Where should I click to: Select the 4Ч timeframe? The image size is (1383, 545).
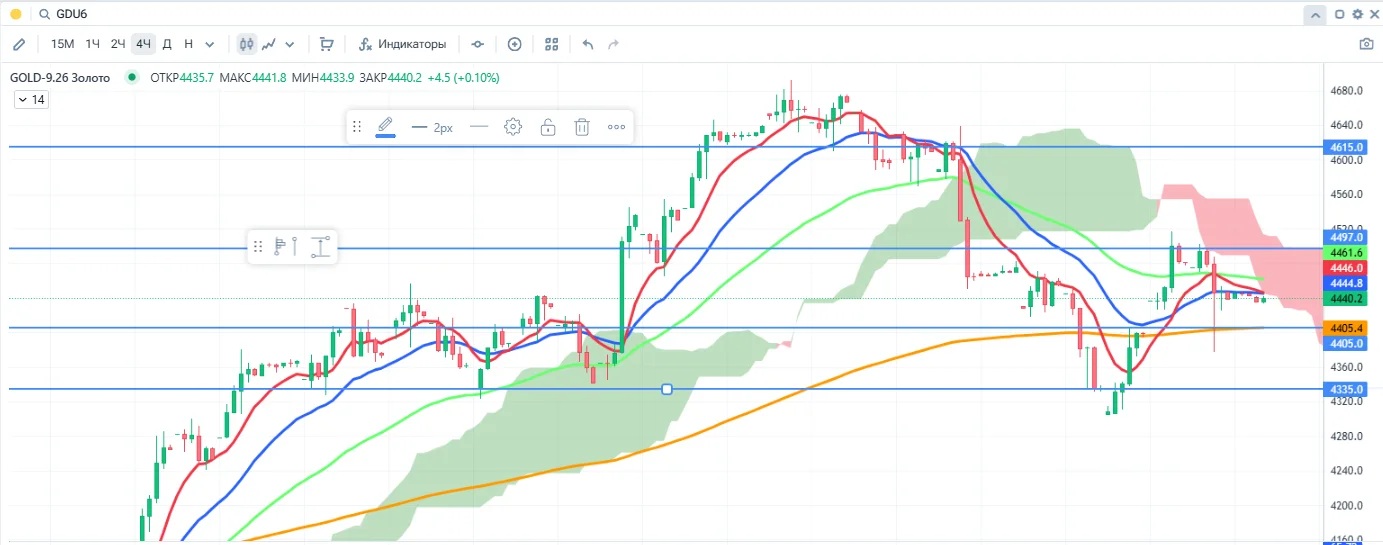click(x=144, y=44)
